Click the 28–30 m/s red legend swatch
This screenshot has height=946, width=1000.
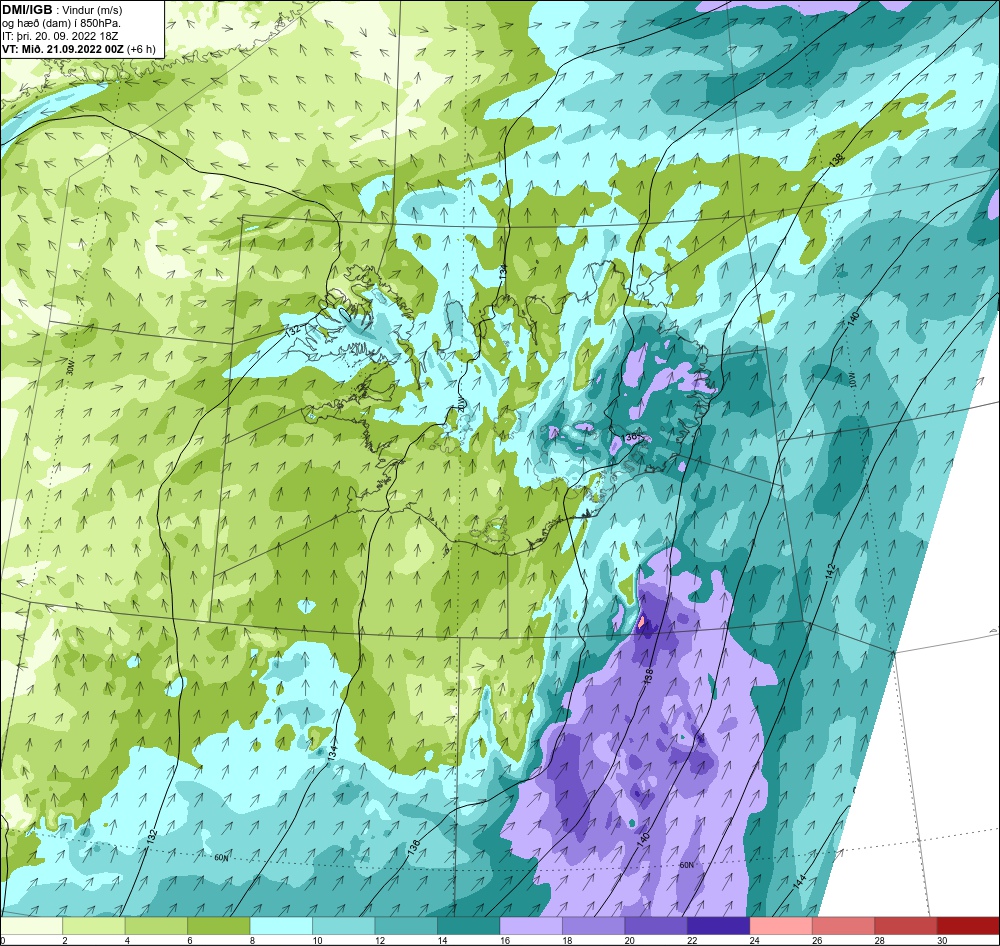pos(906,925)
